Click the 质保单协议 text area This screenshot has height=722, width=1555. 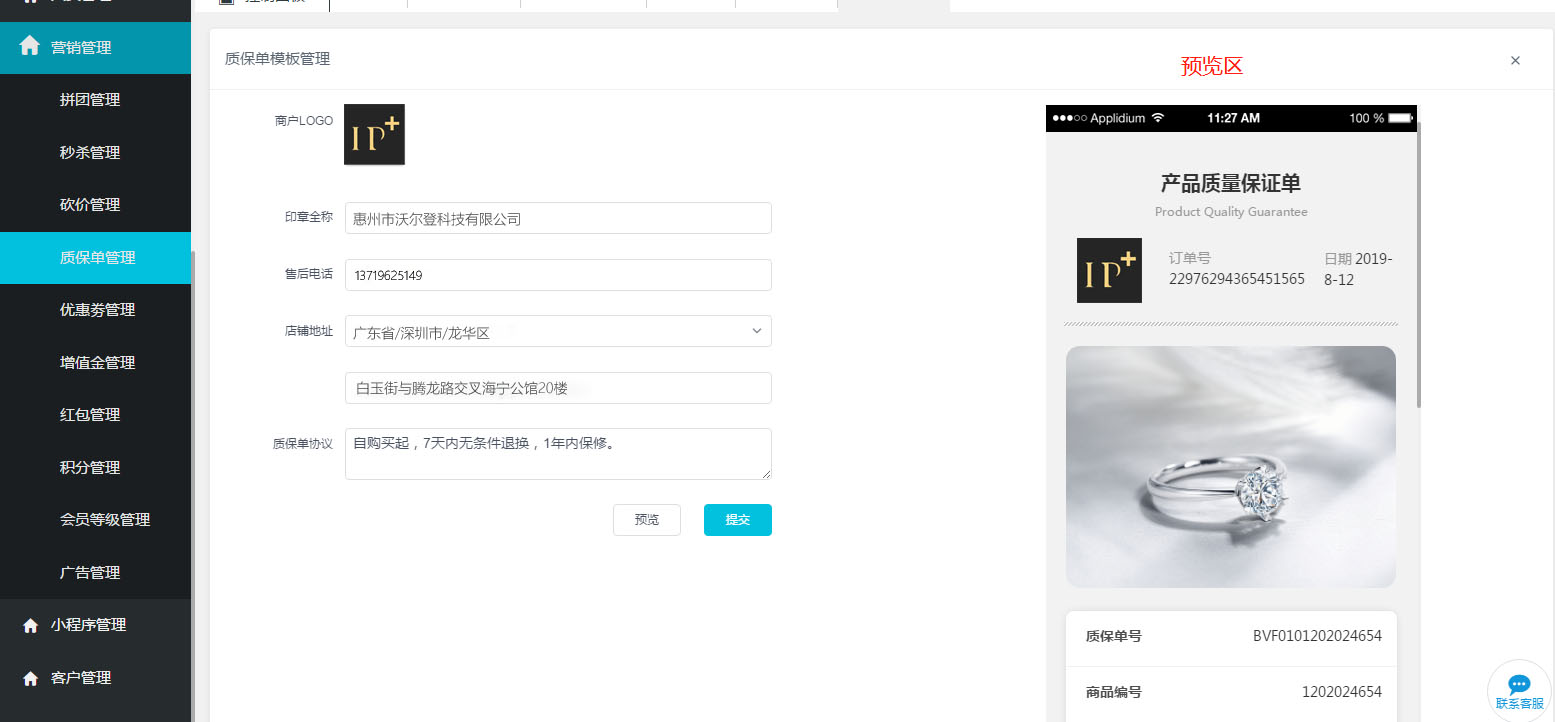tap(557, 453)
